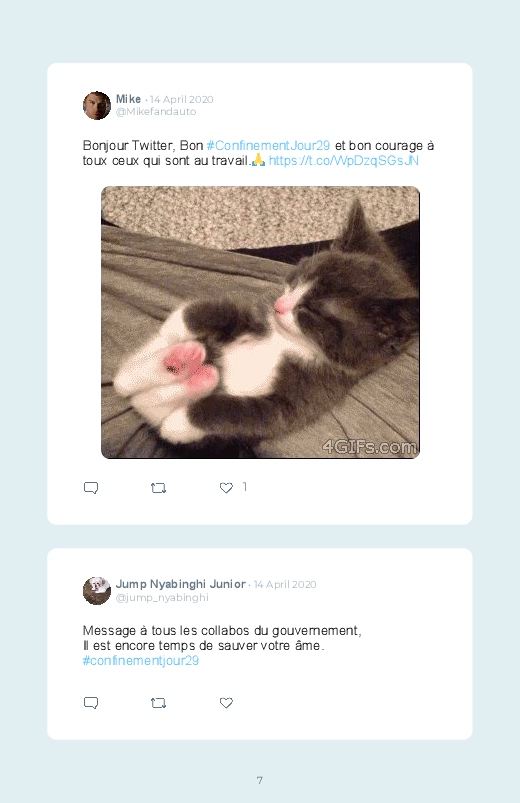
Task: Open the #confinementjour29 hashtag in second tweet
Action: click(x=141, y=660)
